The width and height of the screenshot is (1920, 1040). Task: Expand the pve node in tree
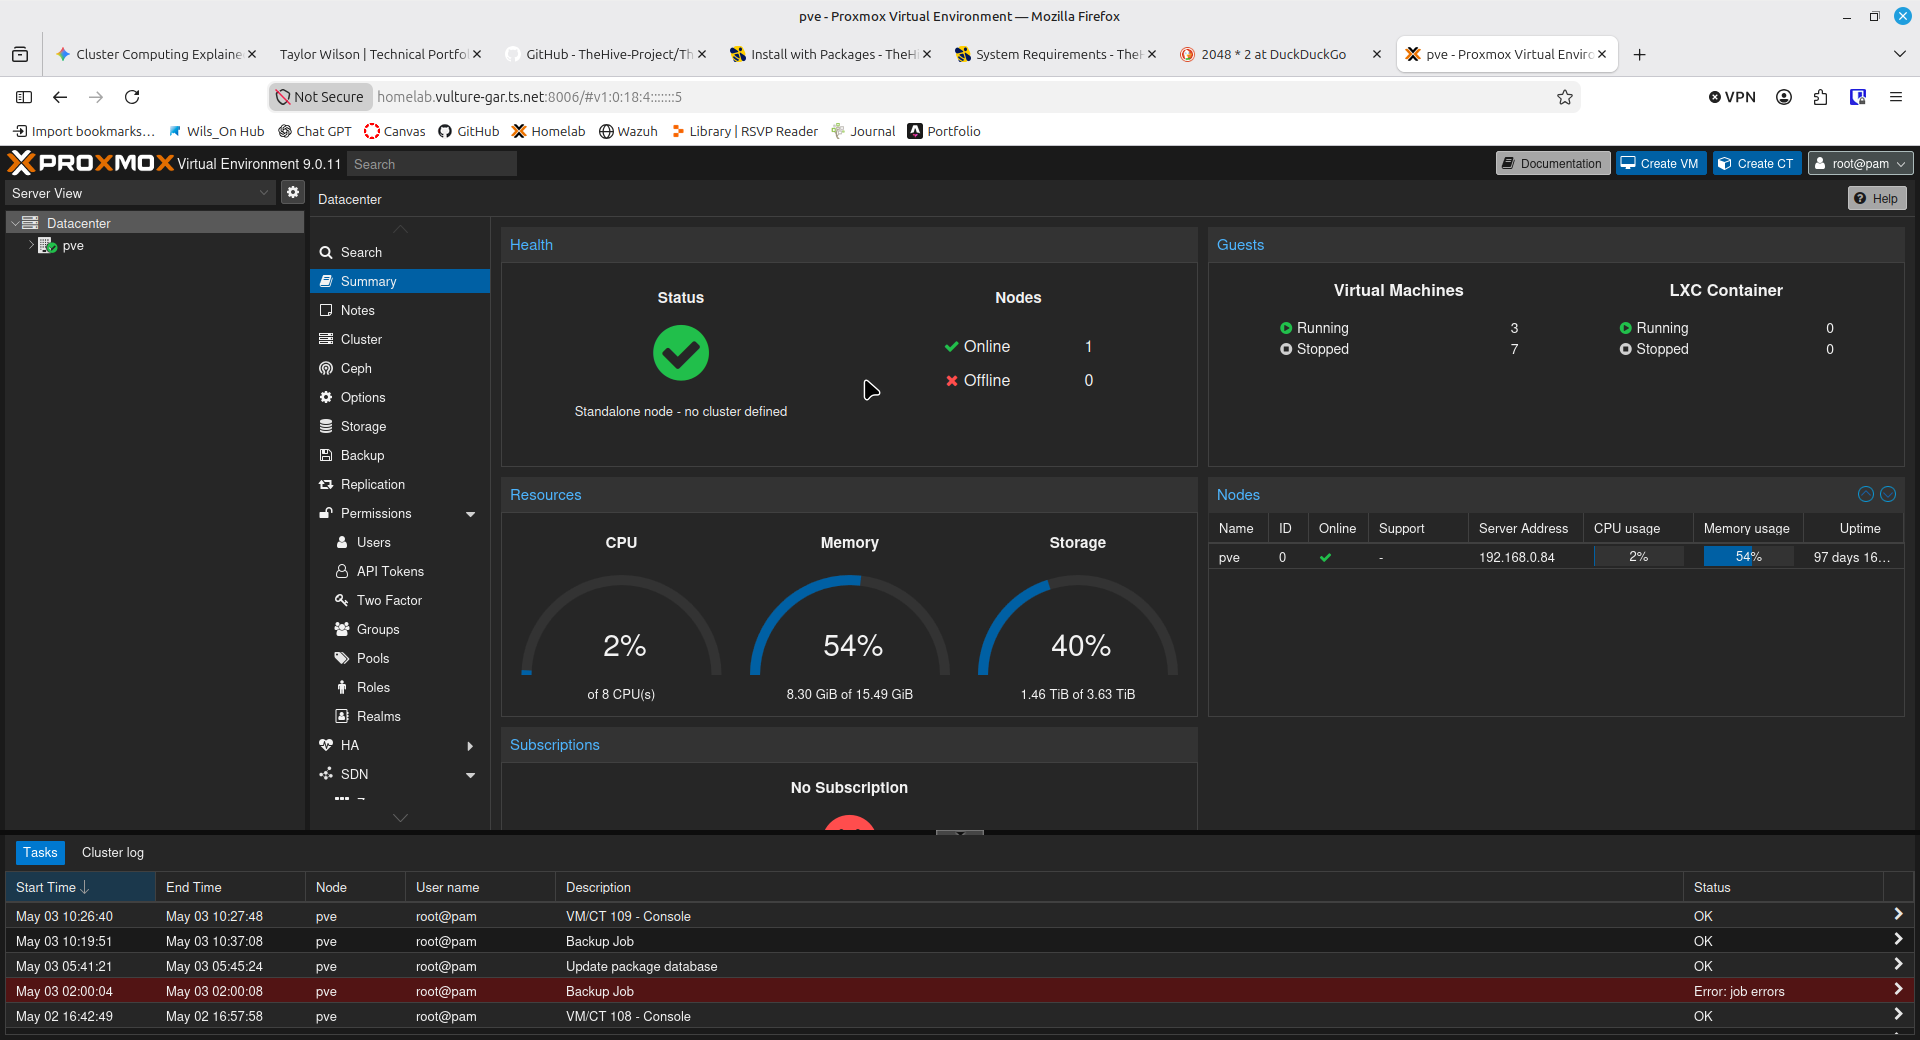tap(31, 245)
